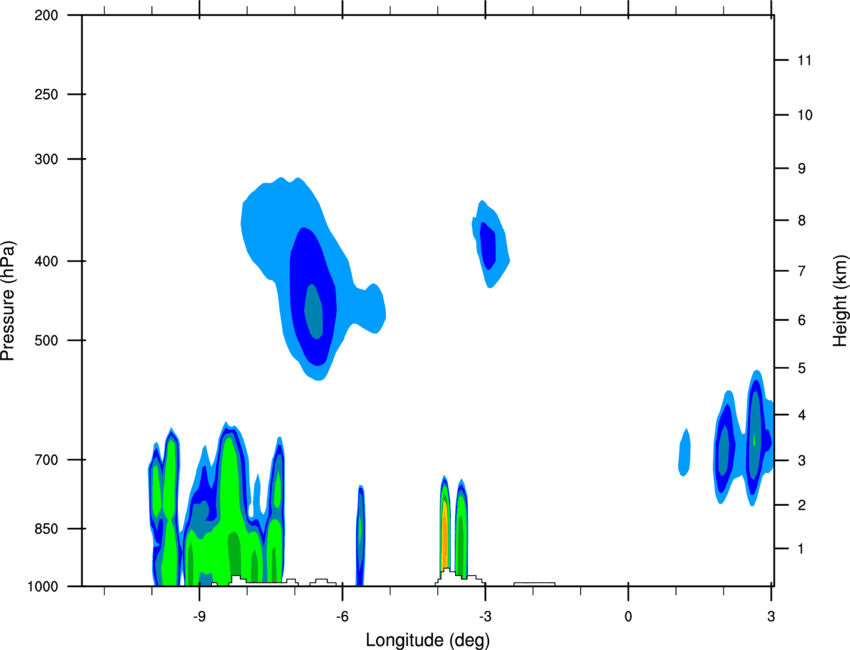Viewport: 850px width, 650px height.
Task: Click the 1 km height label
Action: [x=801, y=549]
